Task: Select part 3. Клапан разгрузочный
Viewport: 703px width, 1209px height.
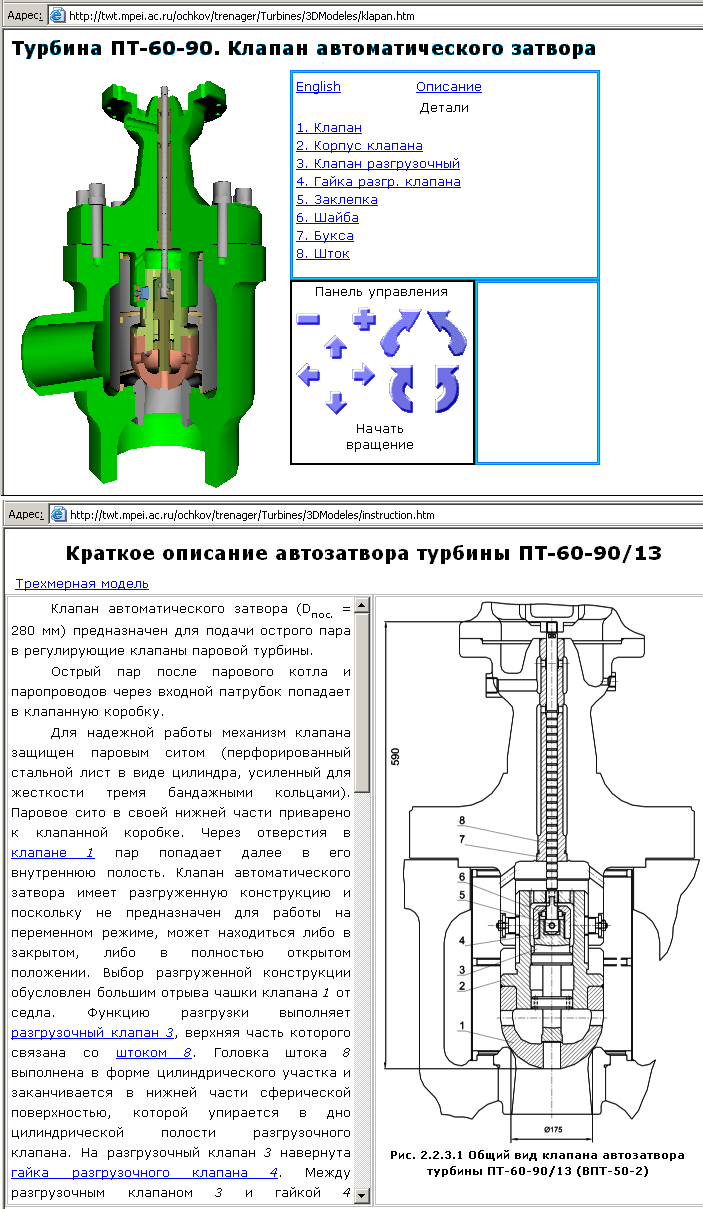Action: pos(378,164)
